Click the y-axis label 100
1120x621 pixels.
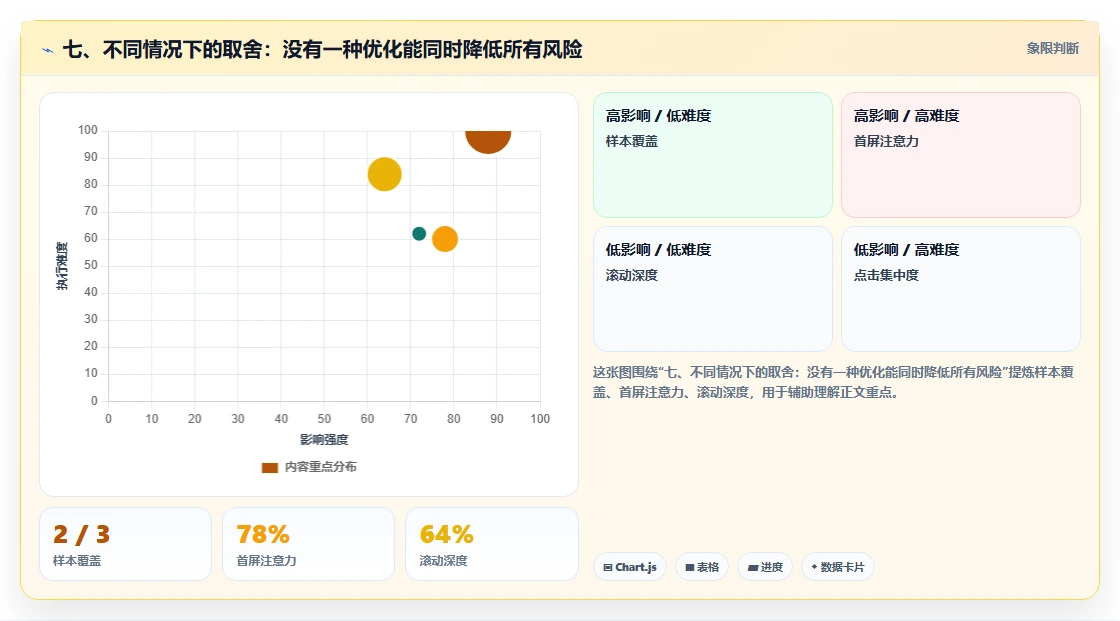pos(88,130)
